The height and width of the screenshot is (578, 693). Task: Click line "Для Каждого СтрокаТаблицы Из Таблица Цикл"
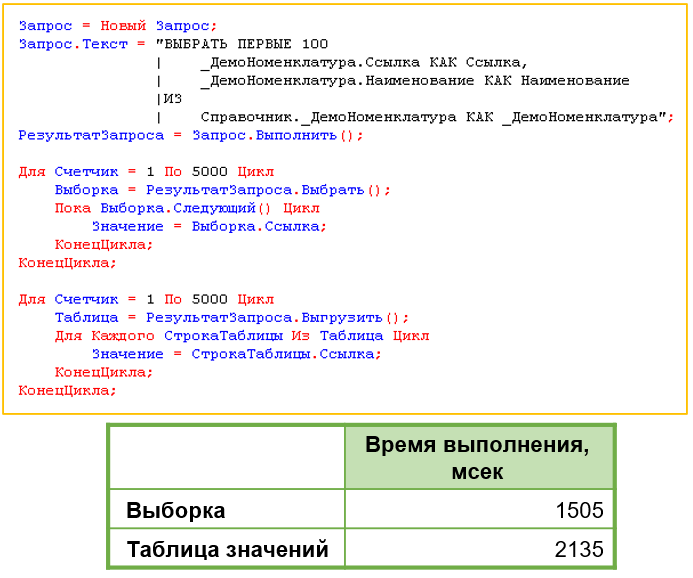tap(242, 335)
